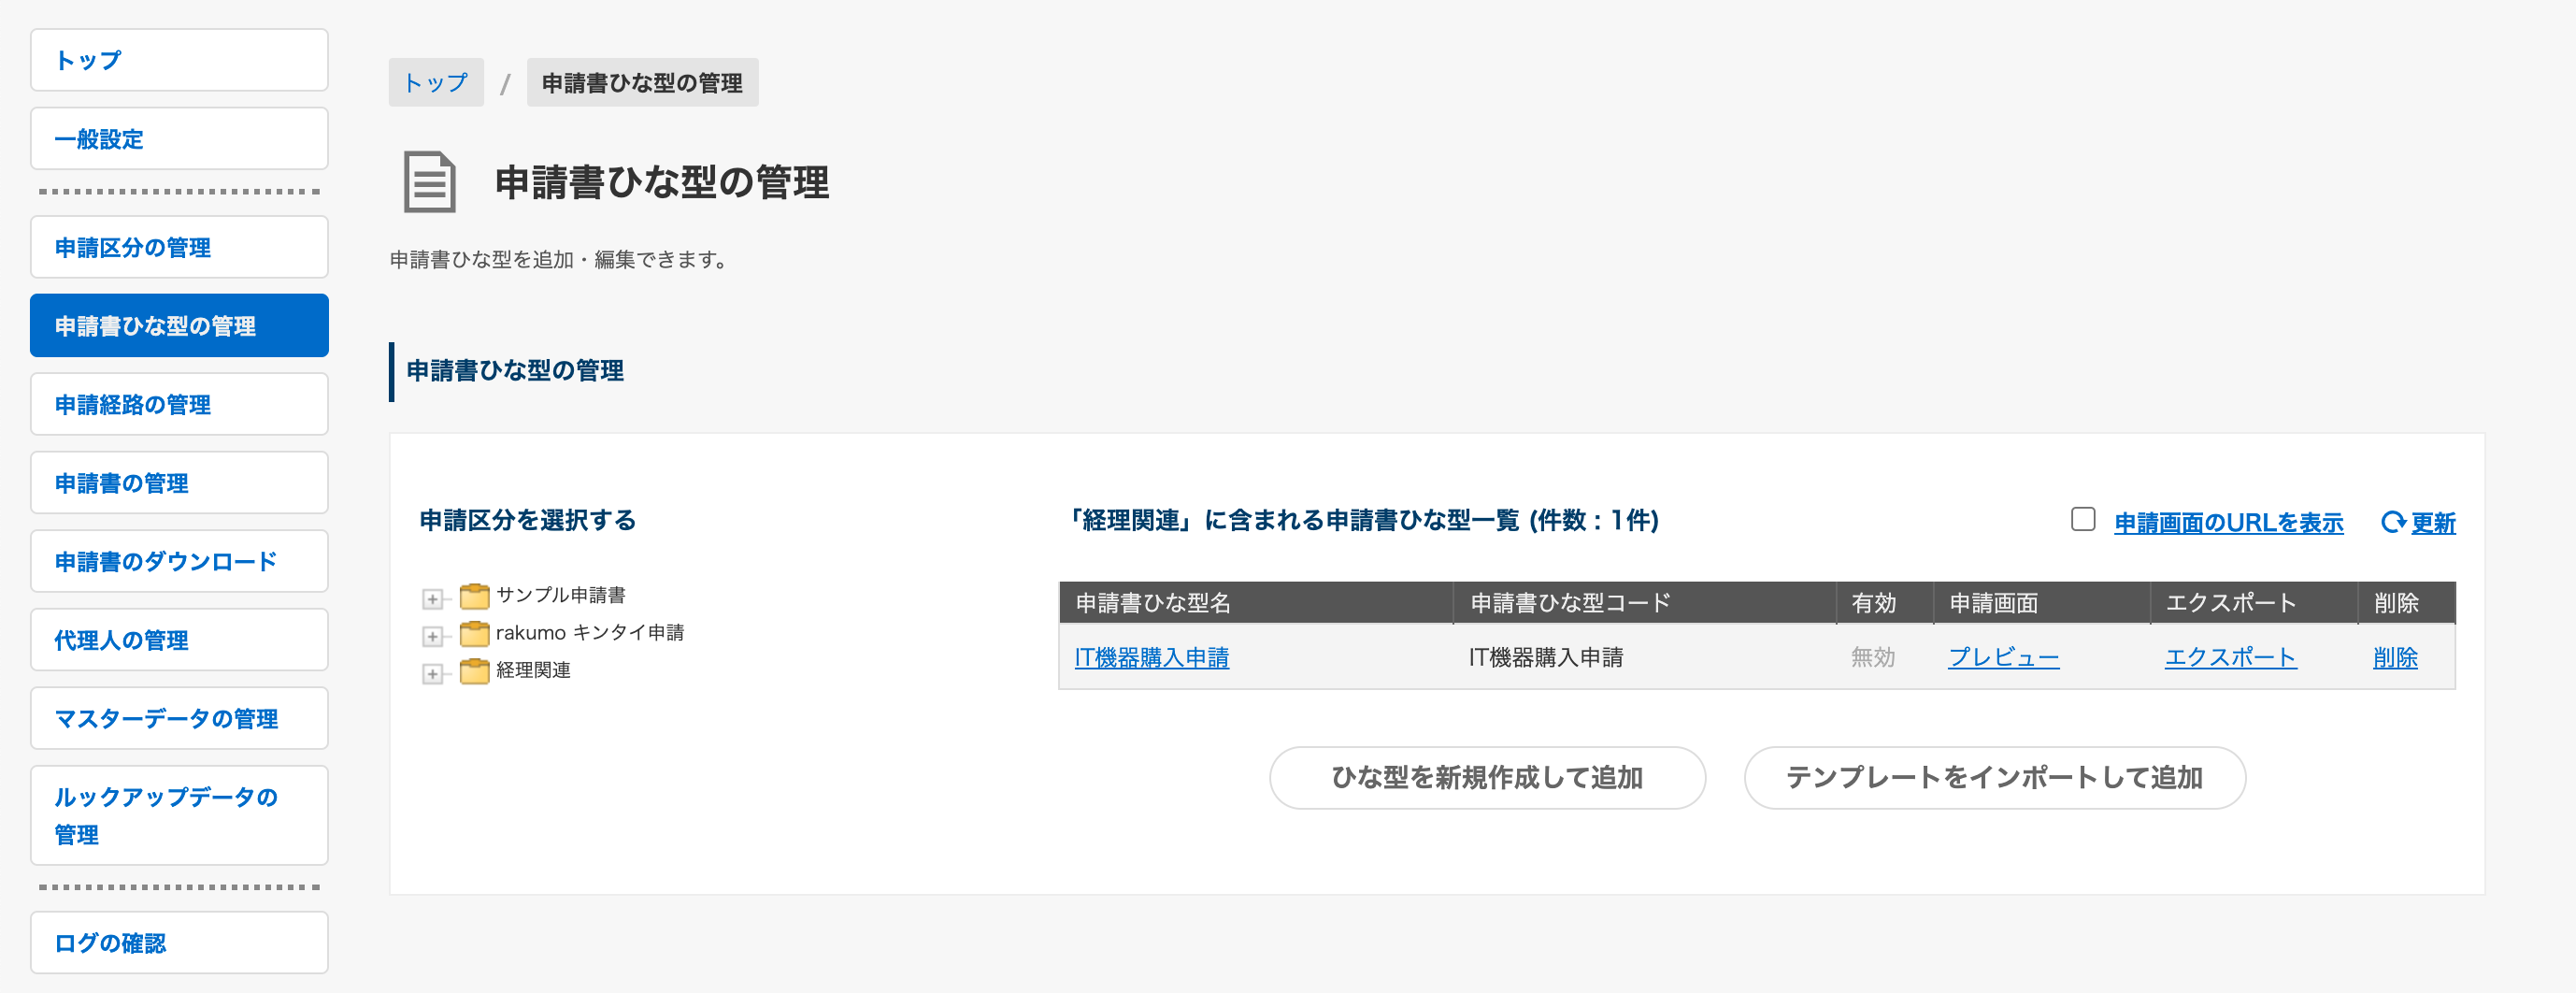Click テンプレートをインポートして追加 button

[1994, 777]
